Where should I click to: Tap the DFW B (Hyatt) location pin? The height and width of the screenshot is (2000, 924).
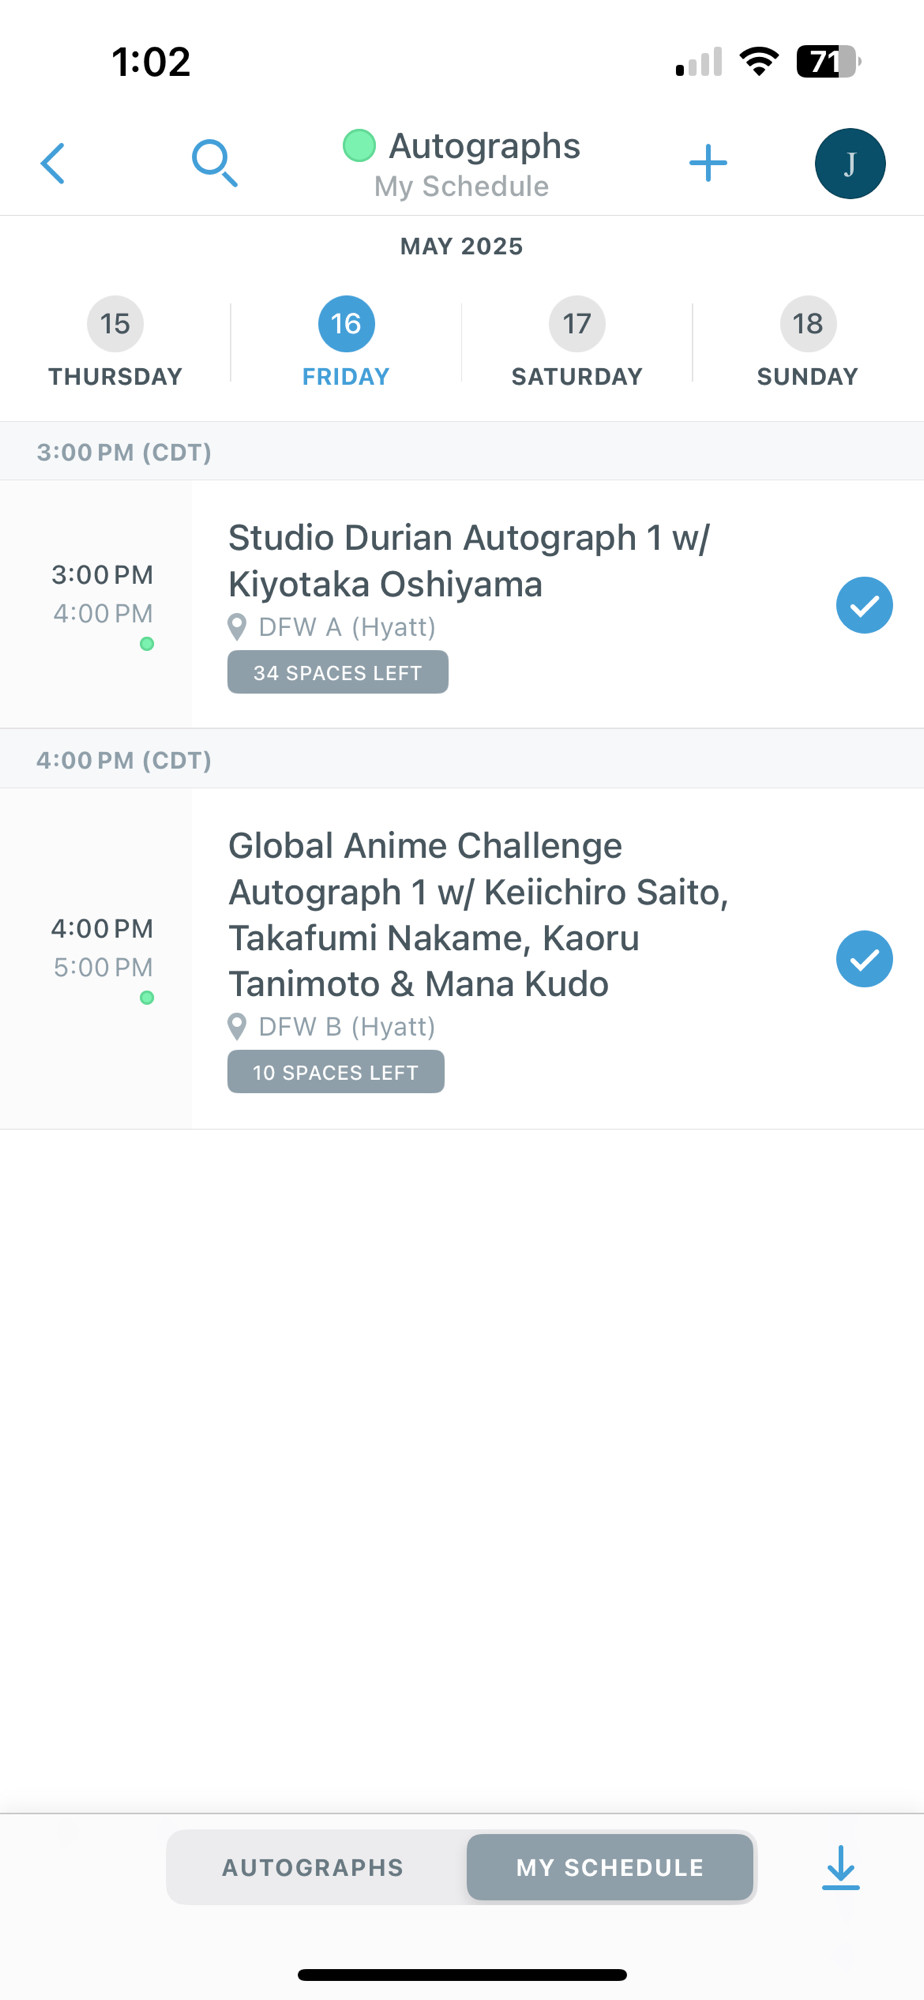237,1026
